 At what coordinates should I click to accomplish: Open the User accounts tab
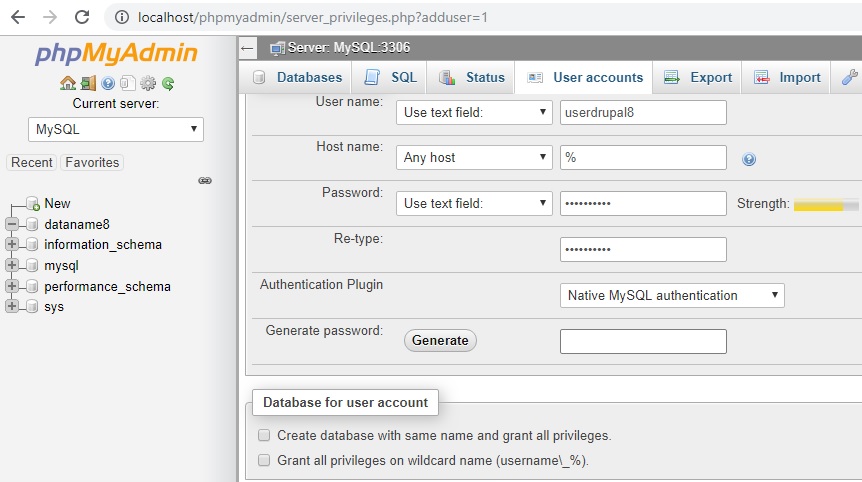click(x=584, y=77)
